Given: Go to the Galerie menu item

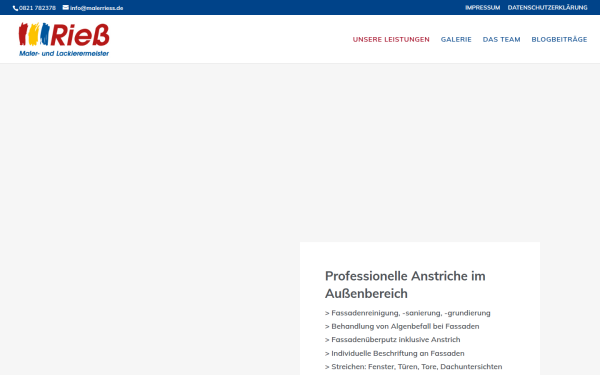Looking at the screenshot, I should click(456, 39).
